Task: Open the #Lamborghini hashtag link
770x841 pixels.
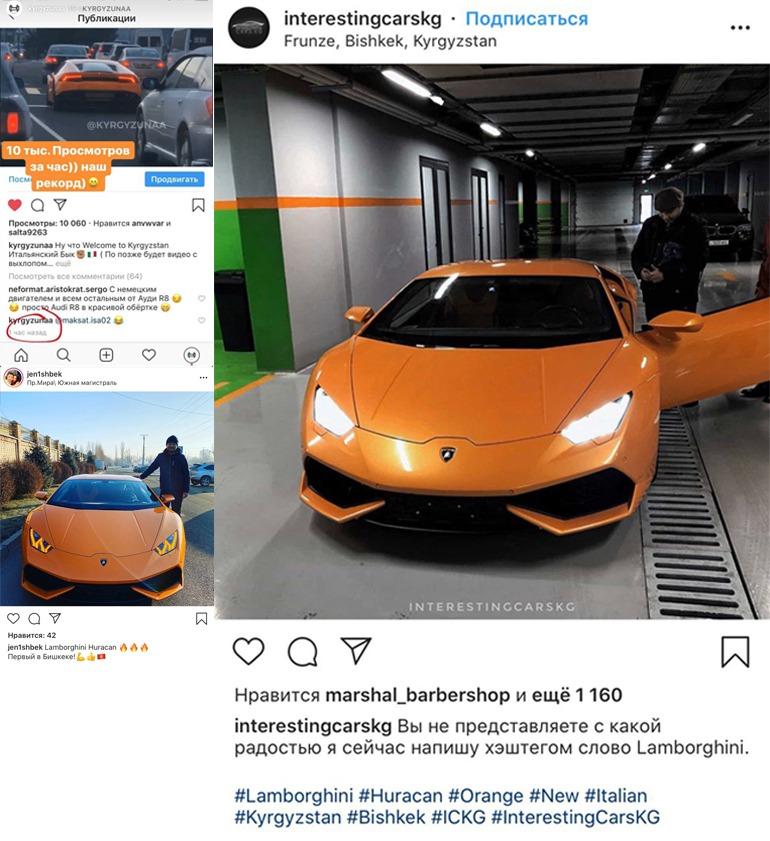Action: coord(294,795)
